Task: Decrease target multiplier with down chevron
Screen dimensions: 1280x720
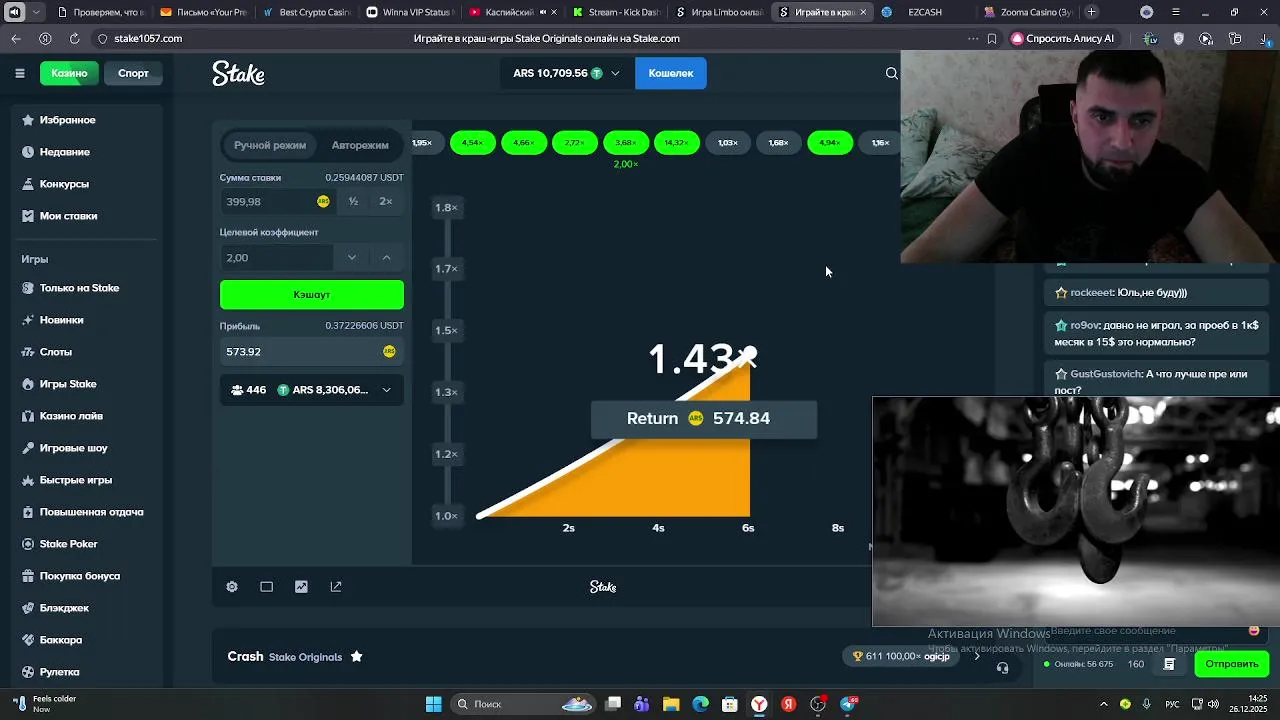Action: coord(351,257)
